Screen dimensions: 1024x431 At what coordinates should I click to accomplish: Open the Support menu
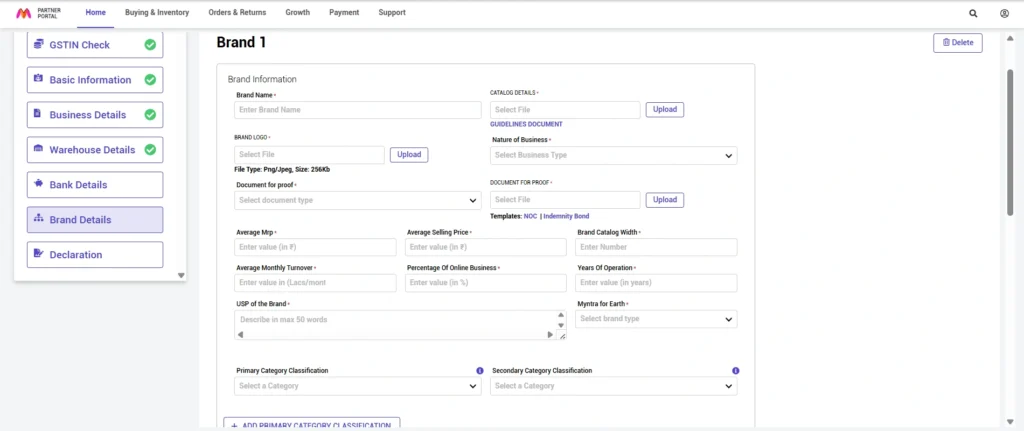pos(392,12)
